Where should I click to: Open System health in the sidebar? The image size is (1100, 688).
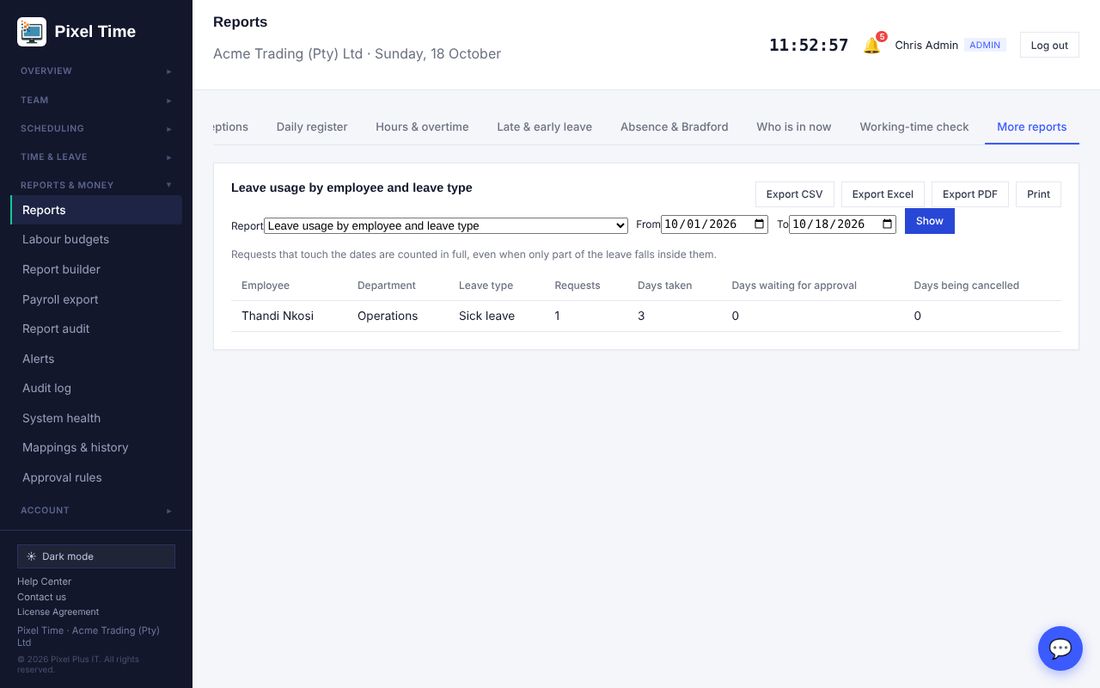[x=96, y=418]
